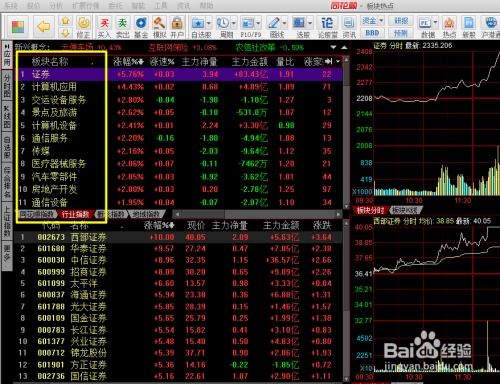Switch to the 行业指数 tab
Viewport: 500px width, 384px height.
[x=76, y=214]
